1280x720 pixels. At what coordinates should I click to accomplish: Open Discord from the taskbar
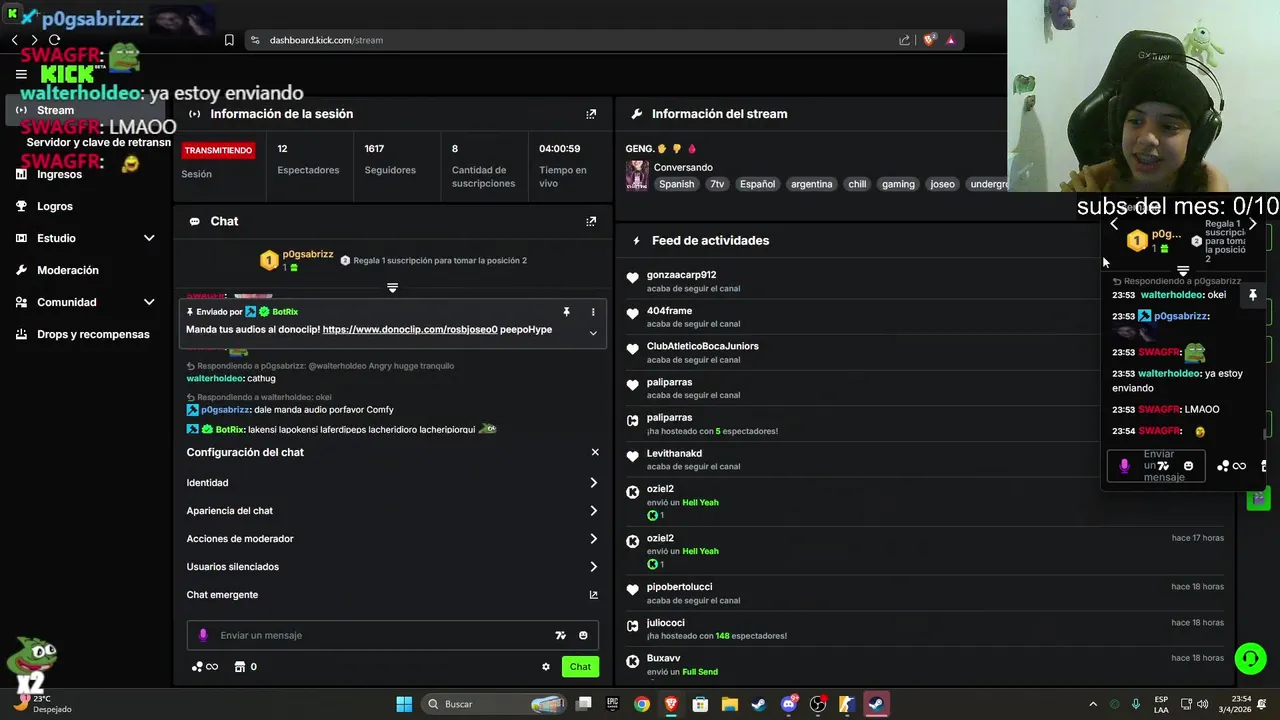788,704
